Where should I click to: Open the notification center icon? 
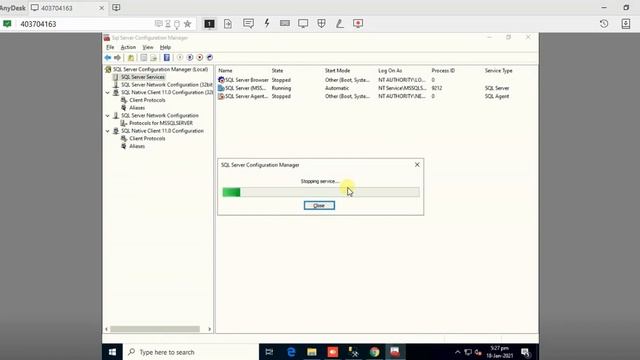pos(525,352)
